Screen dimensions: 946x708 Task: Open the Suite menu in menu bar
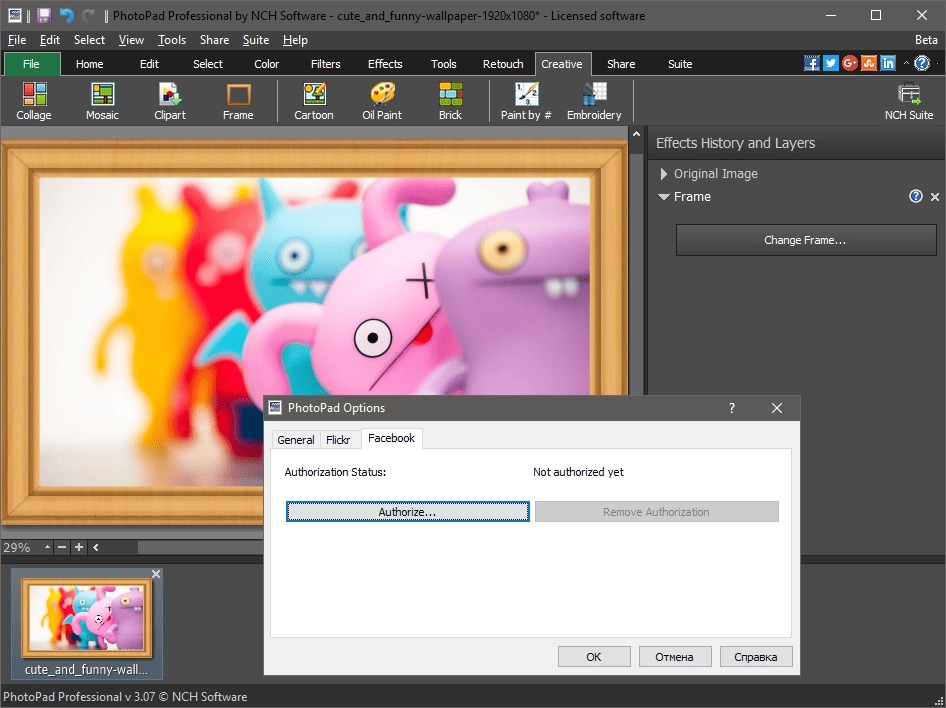(256, 40)
